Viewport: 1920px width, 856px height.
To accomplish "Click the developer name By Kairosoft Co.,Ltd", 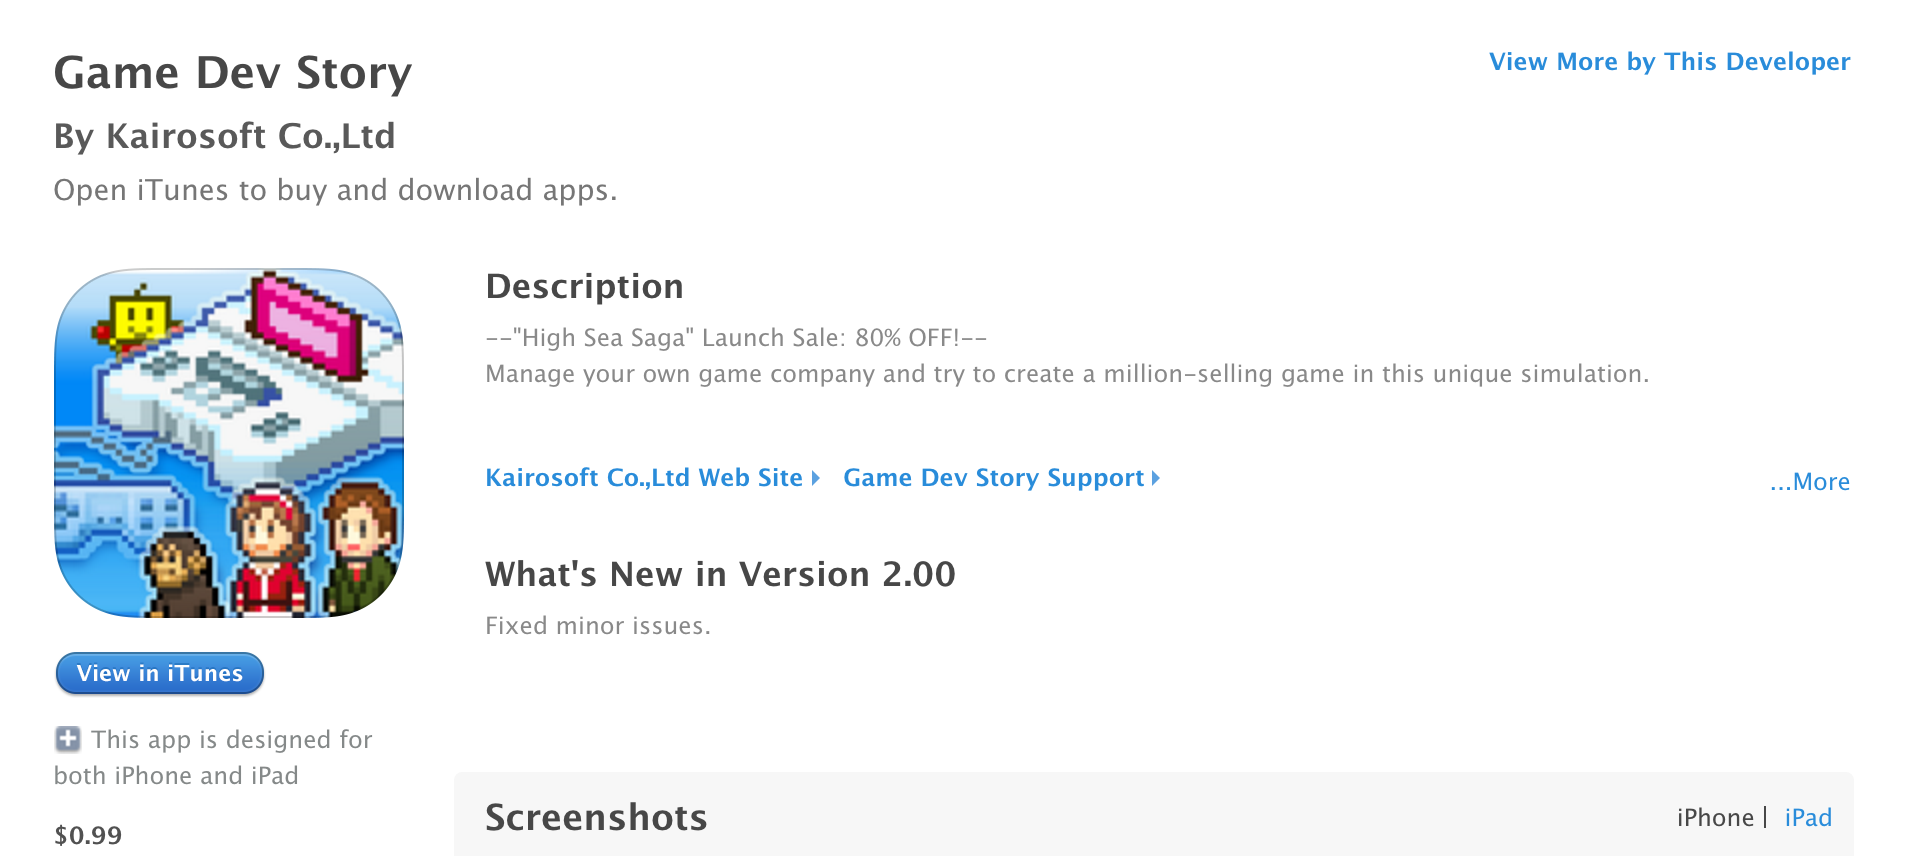I will (224, 136).
